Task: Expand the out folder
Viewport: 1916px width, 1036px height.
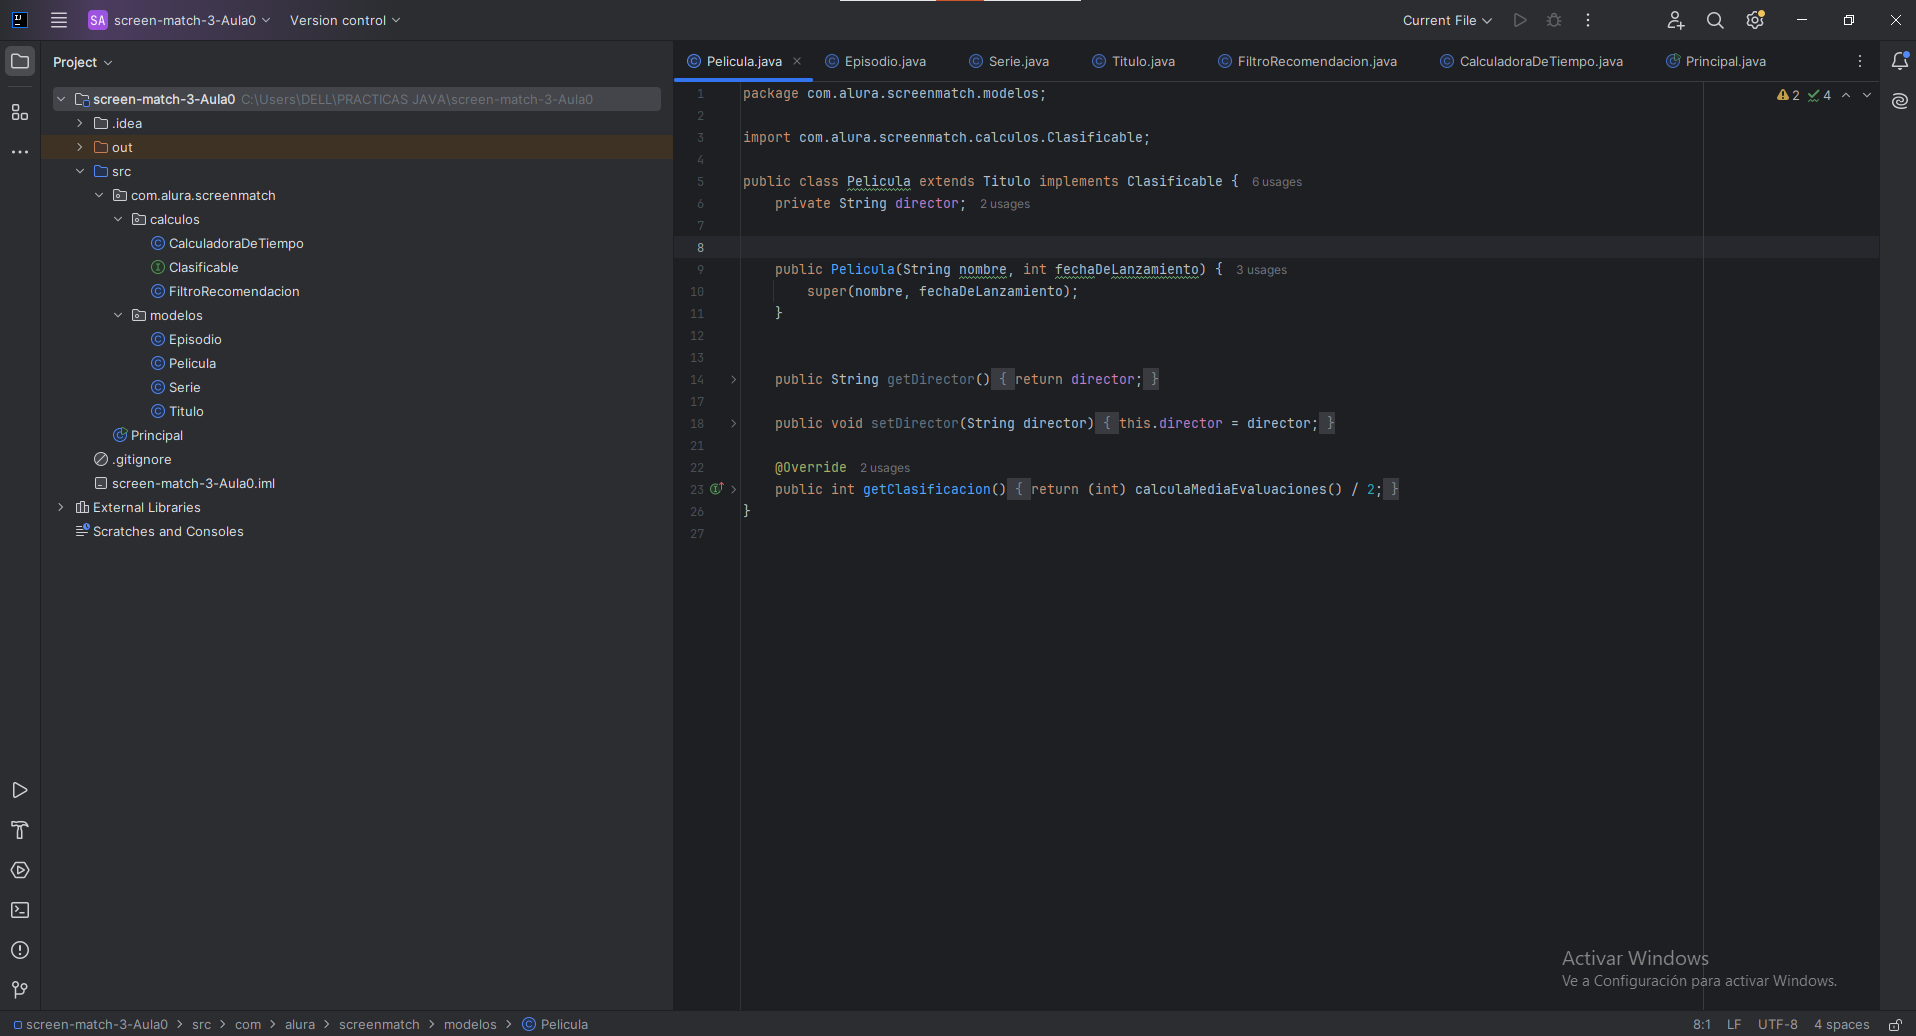Action: coord(80,147)
